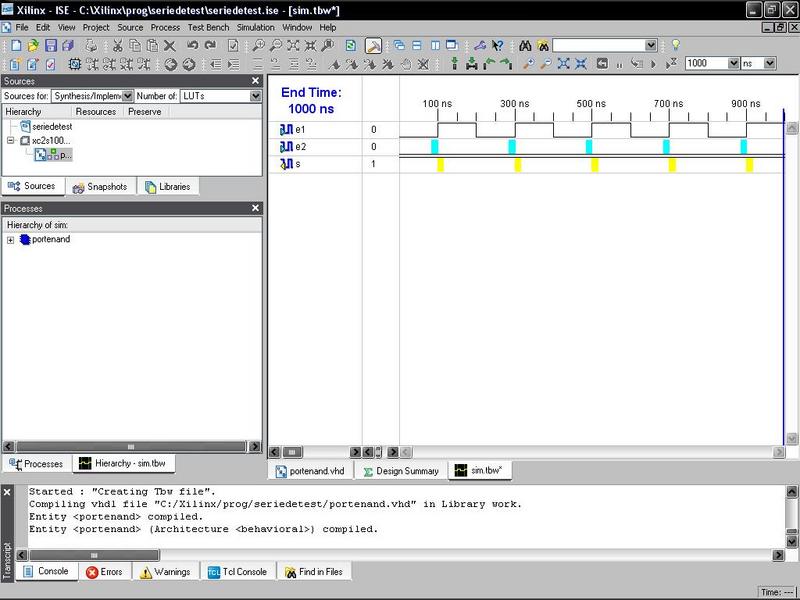Click the What's This help cursor icon

point(497,46)
